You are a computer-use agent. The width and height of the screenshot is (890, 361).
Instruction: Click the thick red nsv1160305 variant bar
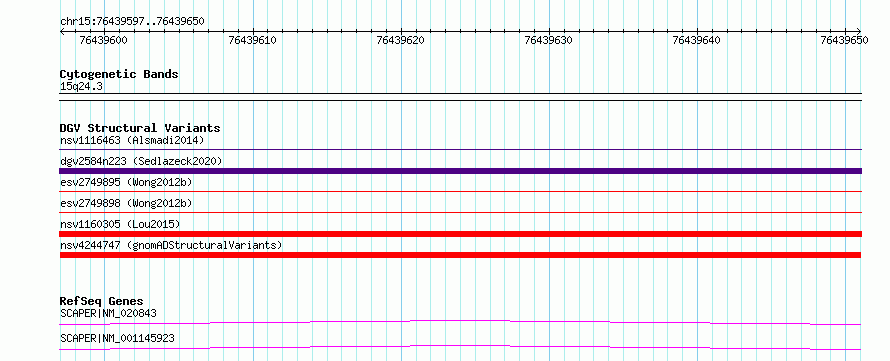[460, 234]
